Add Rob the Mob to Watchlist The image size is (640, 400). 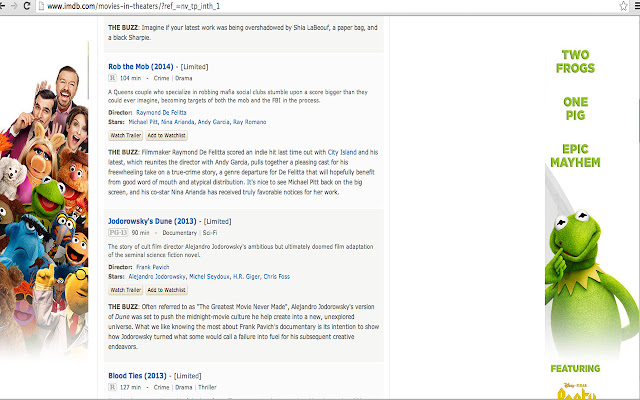click(x=167, y=136)
